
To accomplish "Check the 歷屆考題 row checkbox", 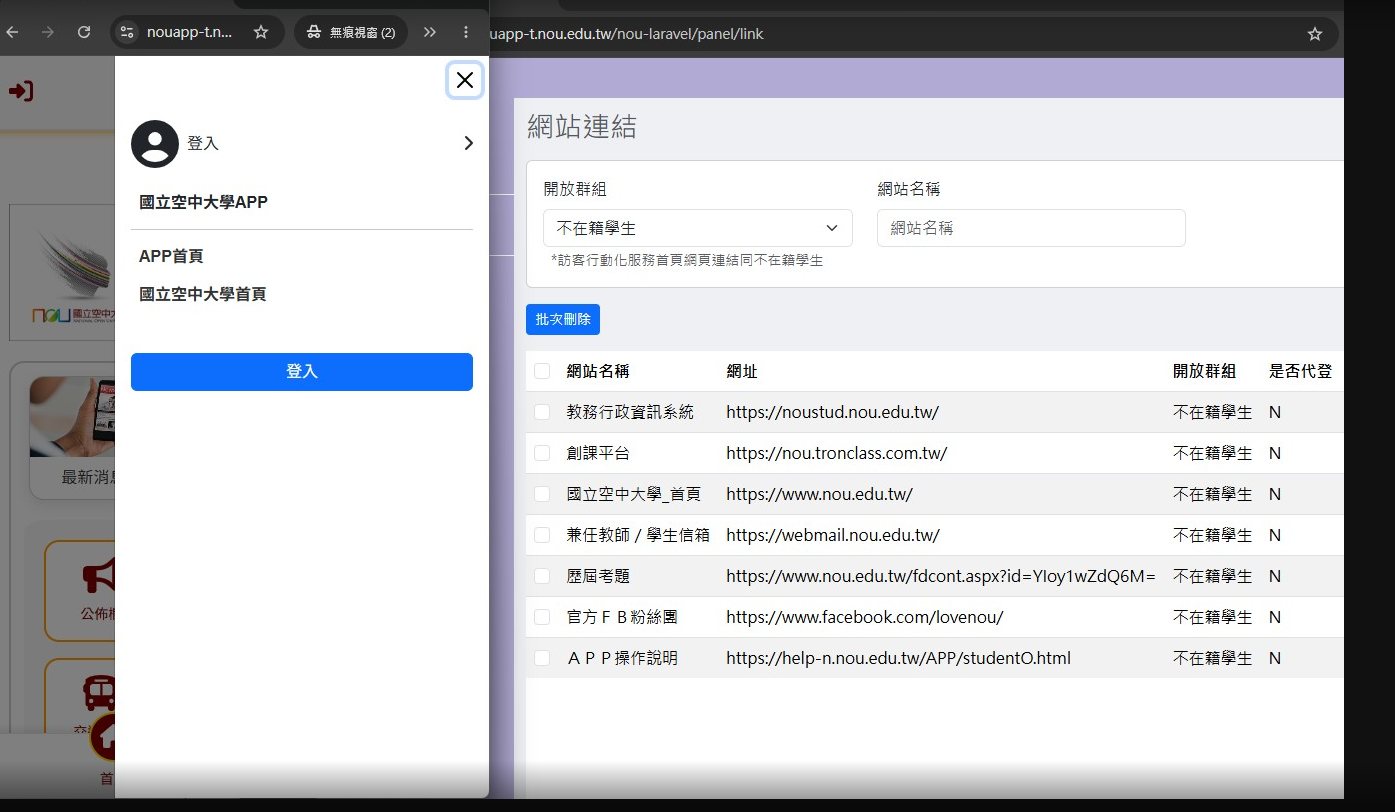I will tap(542, 576).
